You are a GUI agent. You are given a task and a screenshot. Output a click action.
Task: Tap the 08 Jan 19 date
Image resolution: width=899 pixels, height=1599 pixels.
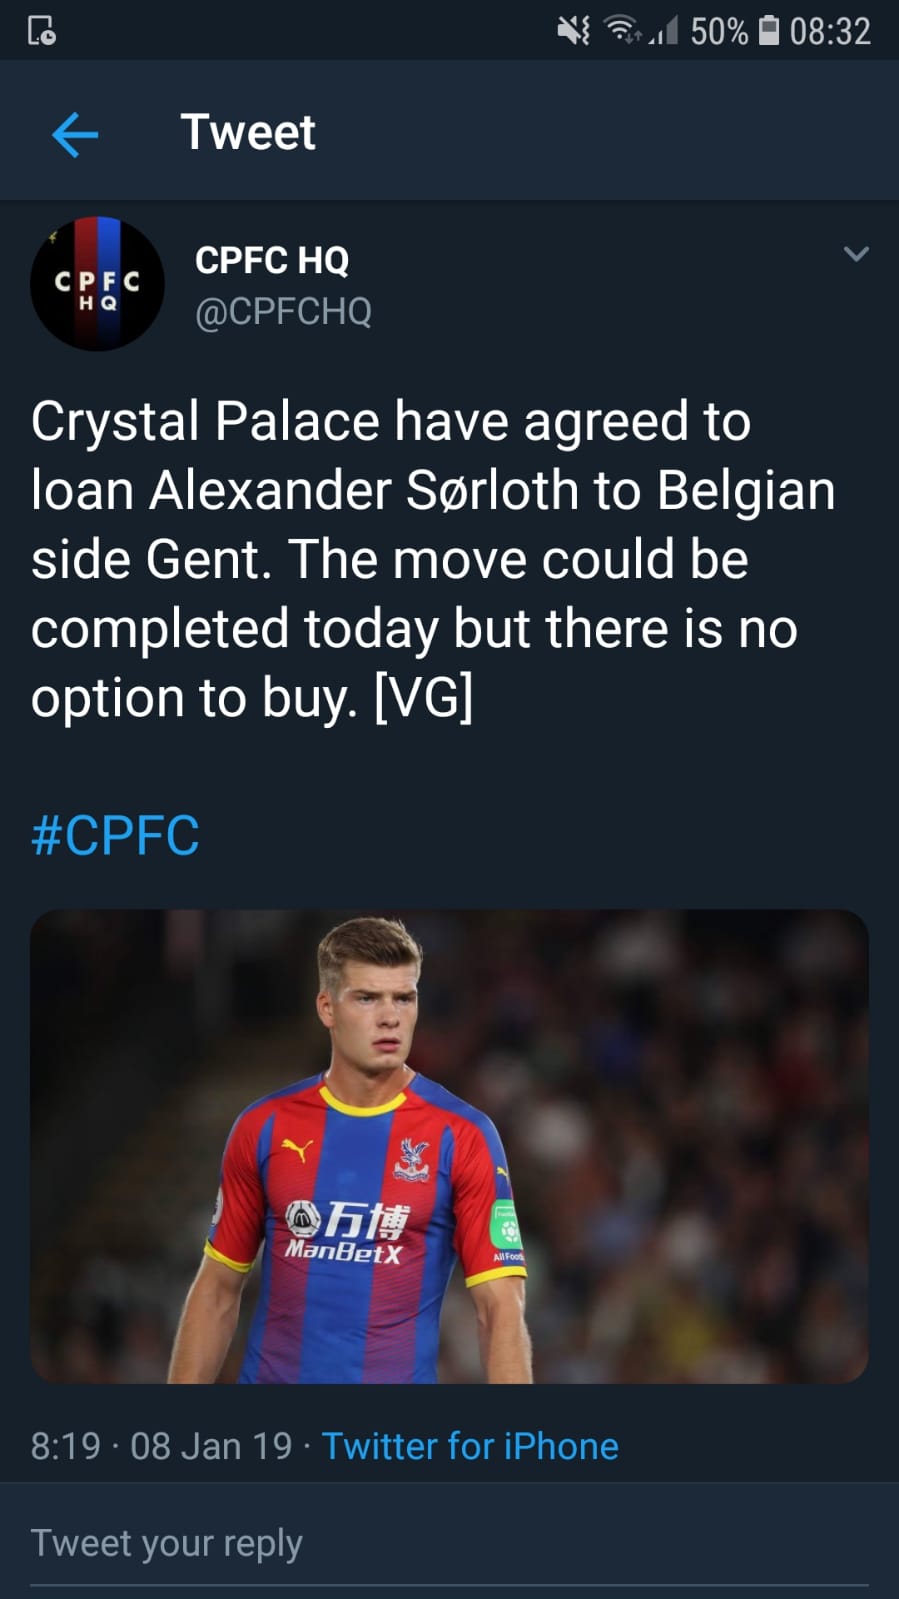211,1446
